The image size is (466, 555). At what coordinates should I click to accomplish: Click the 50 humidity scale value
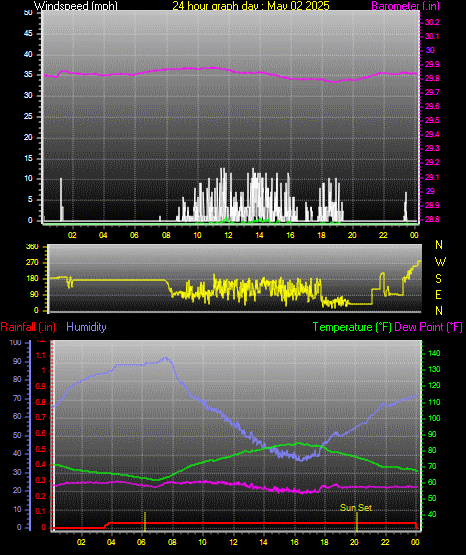[17, 435]
